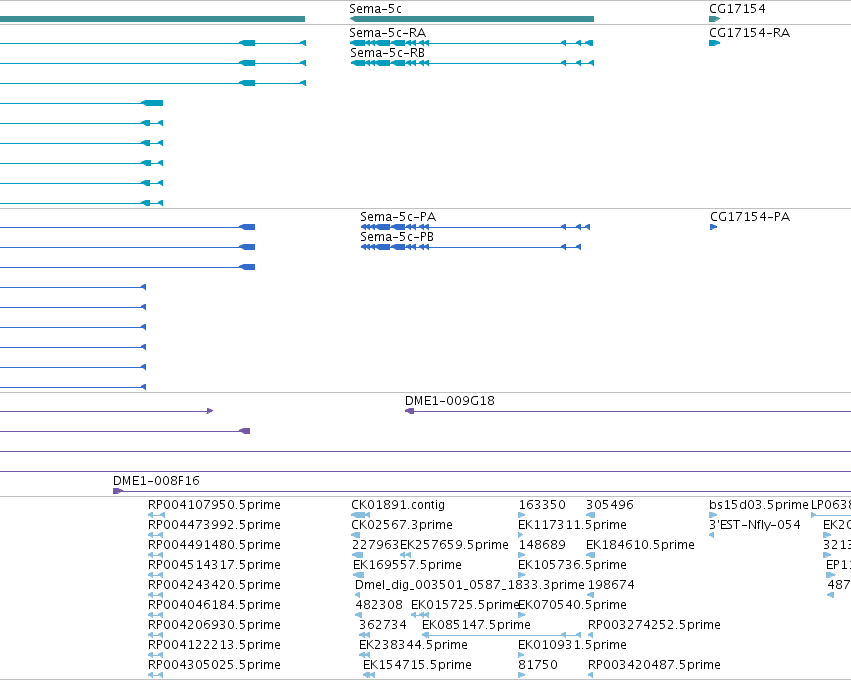Viewport: 851px width, 680px height.
Task: Select the 305496 feature label
Action: 609,505
